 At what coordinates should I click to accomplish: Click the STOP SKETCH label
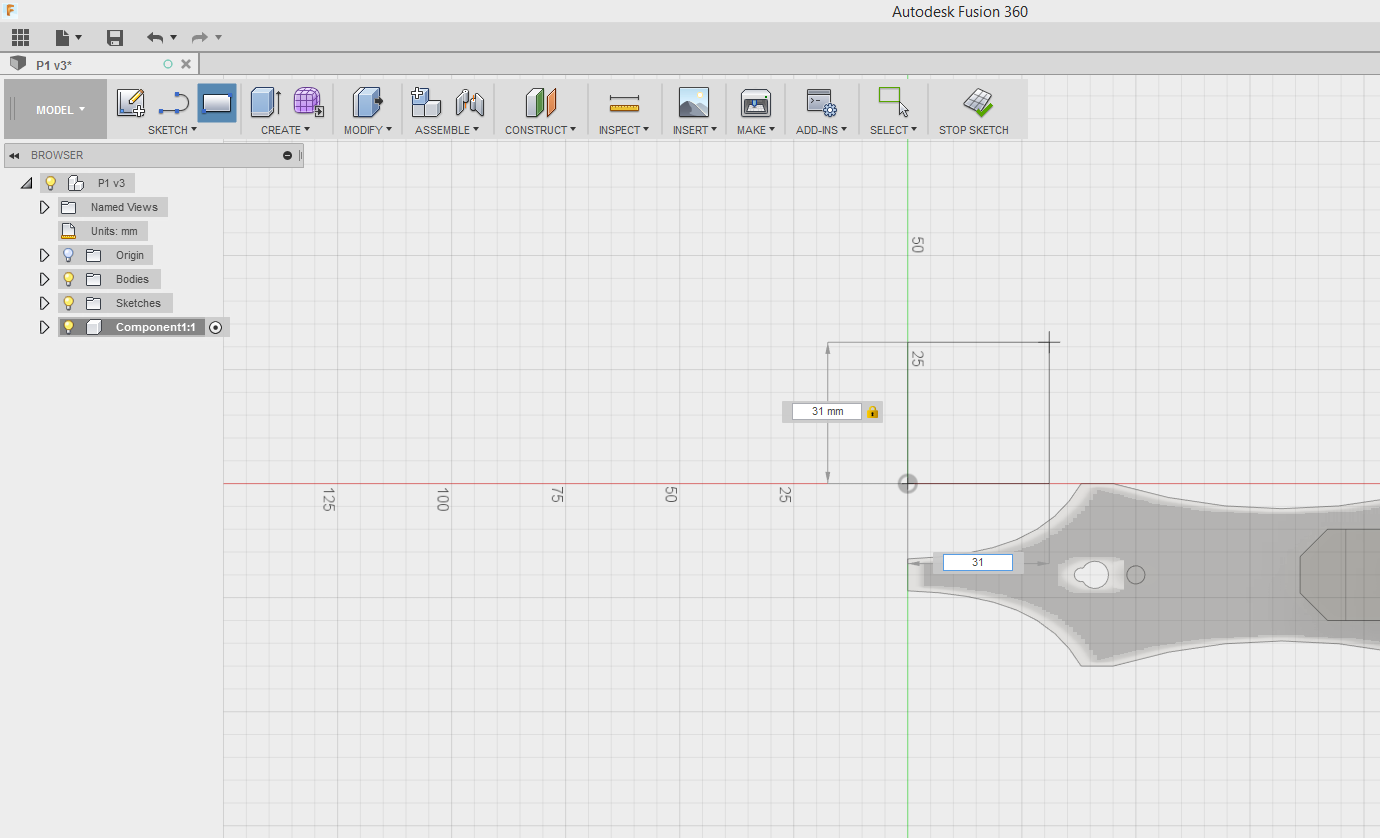(974, 130)
